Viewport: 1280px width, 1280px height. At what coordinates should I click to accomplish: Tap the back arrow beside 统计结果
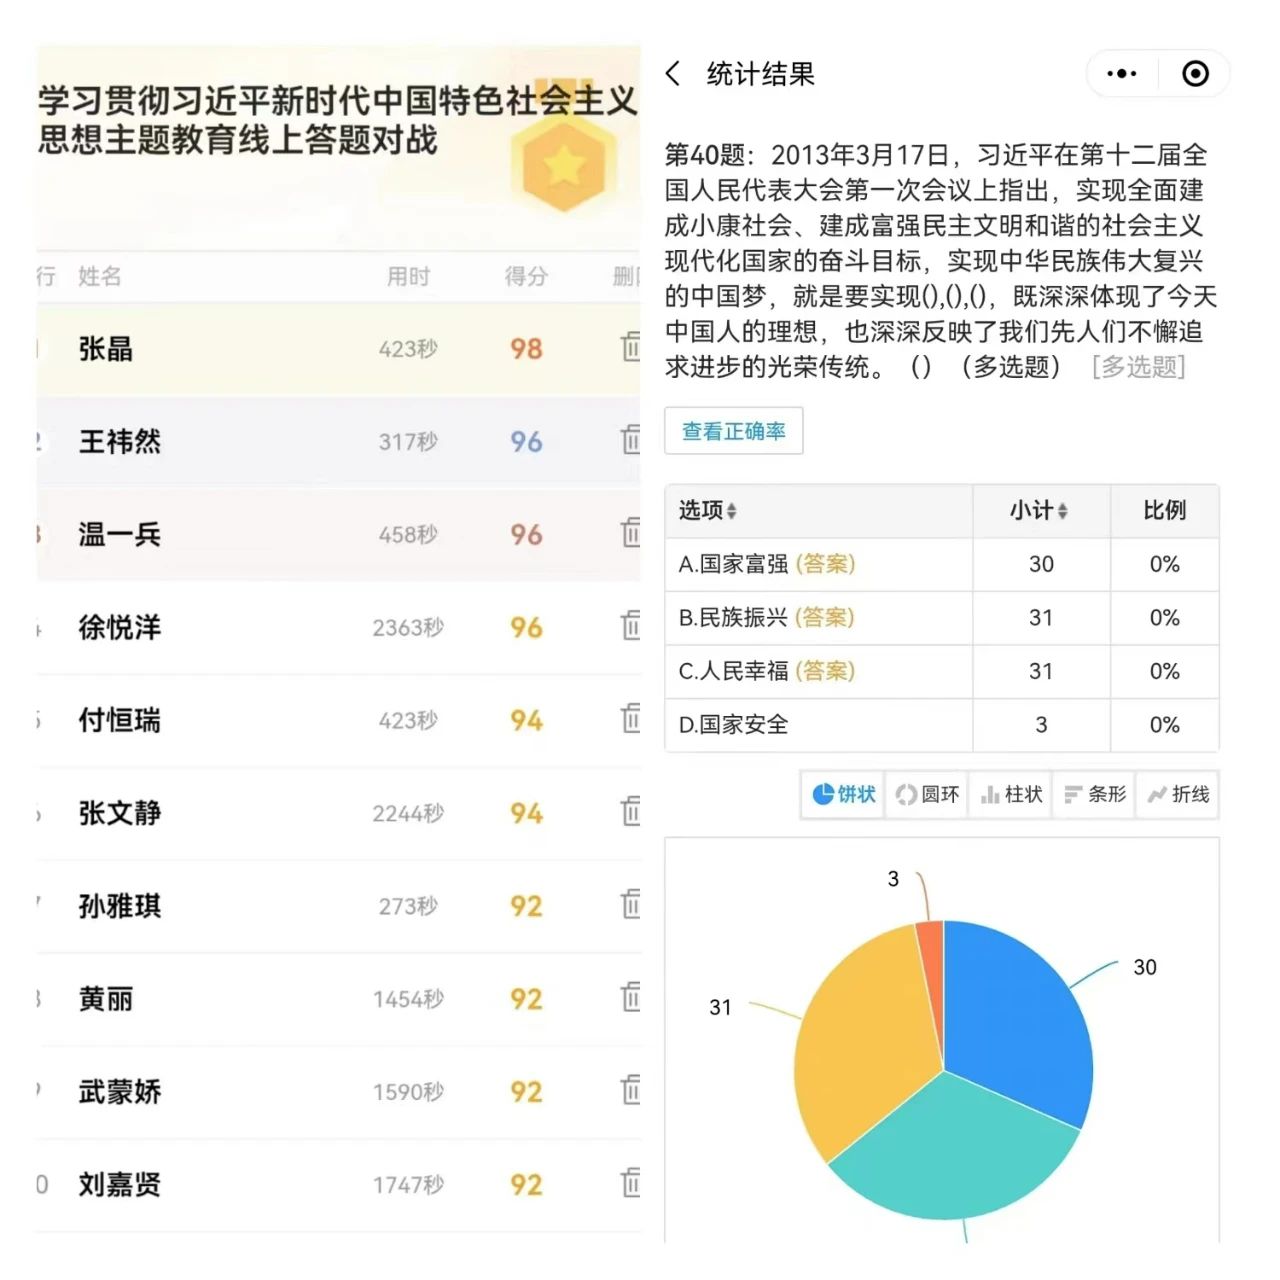pos(673,74)
